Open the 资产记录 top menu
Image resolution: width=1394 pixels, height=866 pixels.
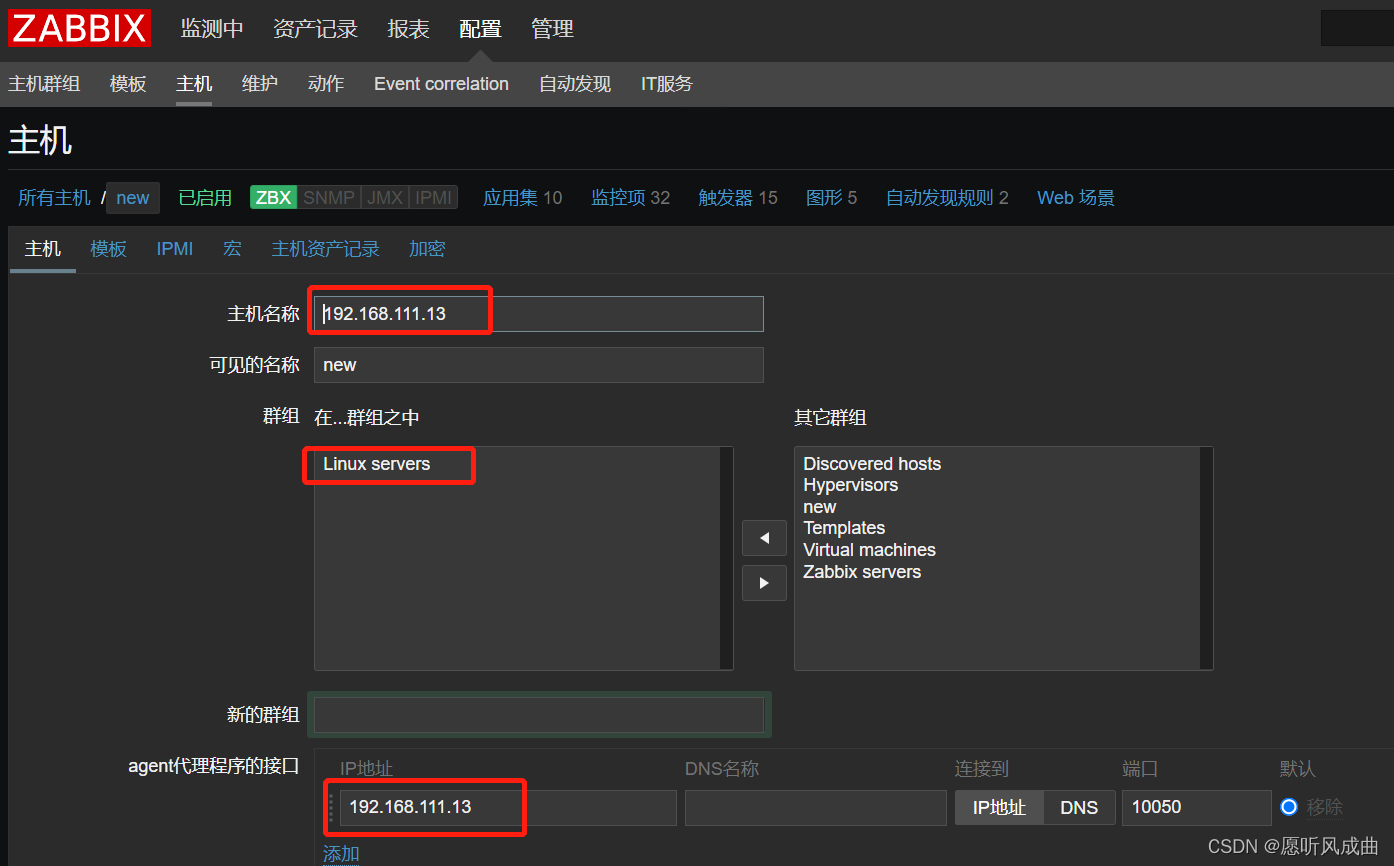315,29
